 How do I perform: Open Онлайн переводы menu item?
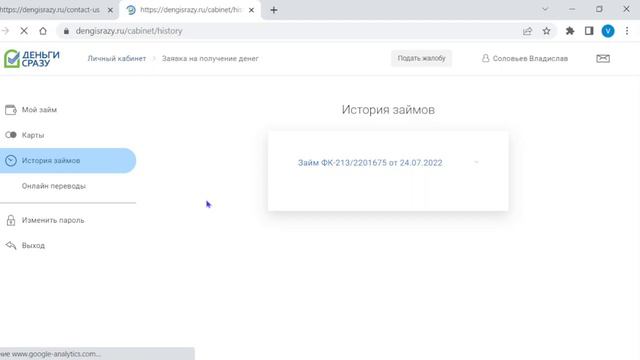click(x=53, y=186)
